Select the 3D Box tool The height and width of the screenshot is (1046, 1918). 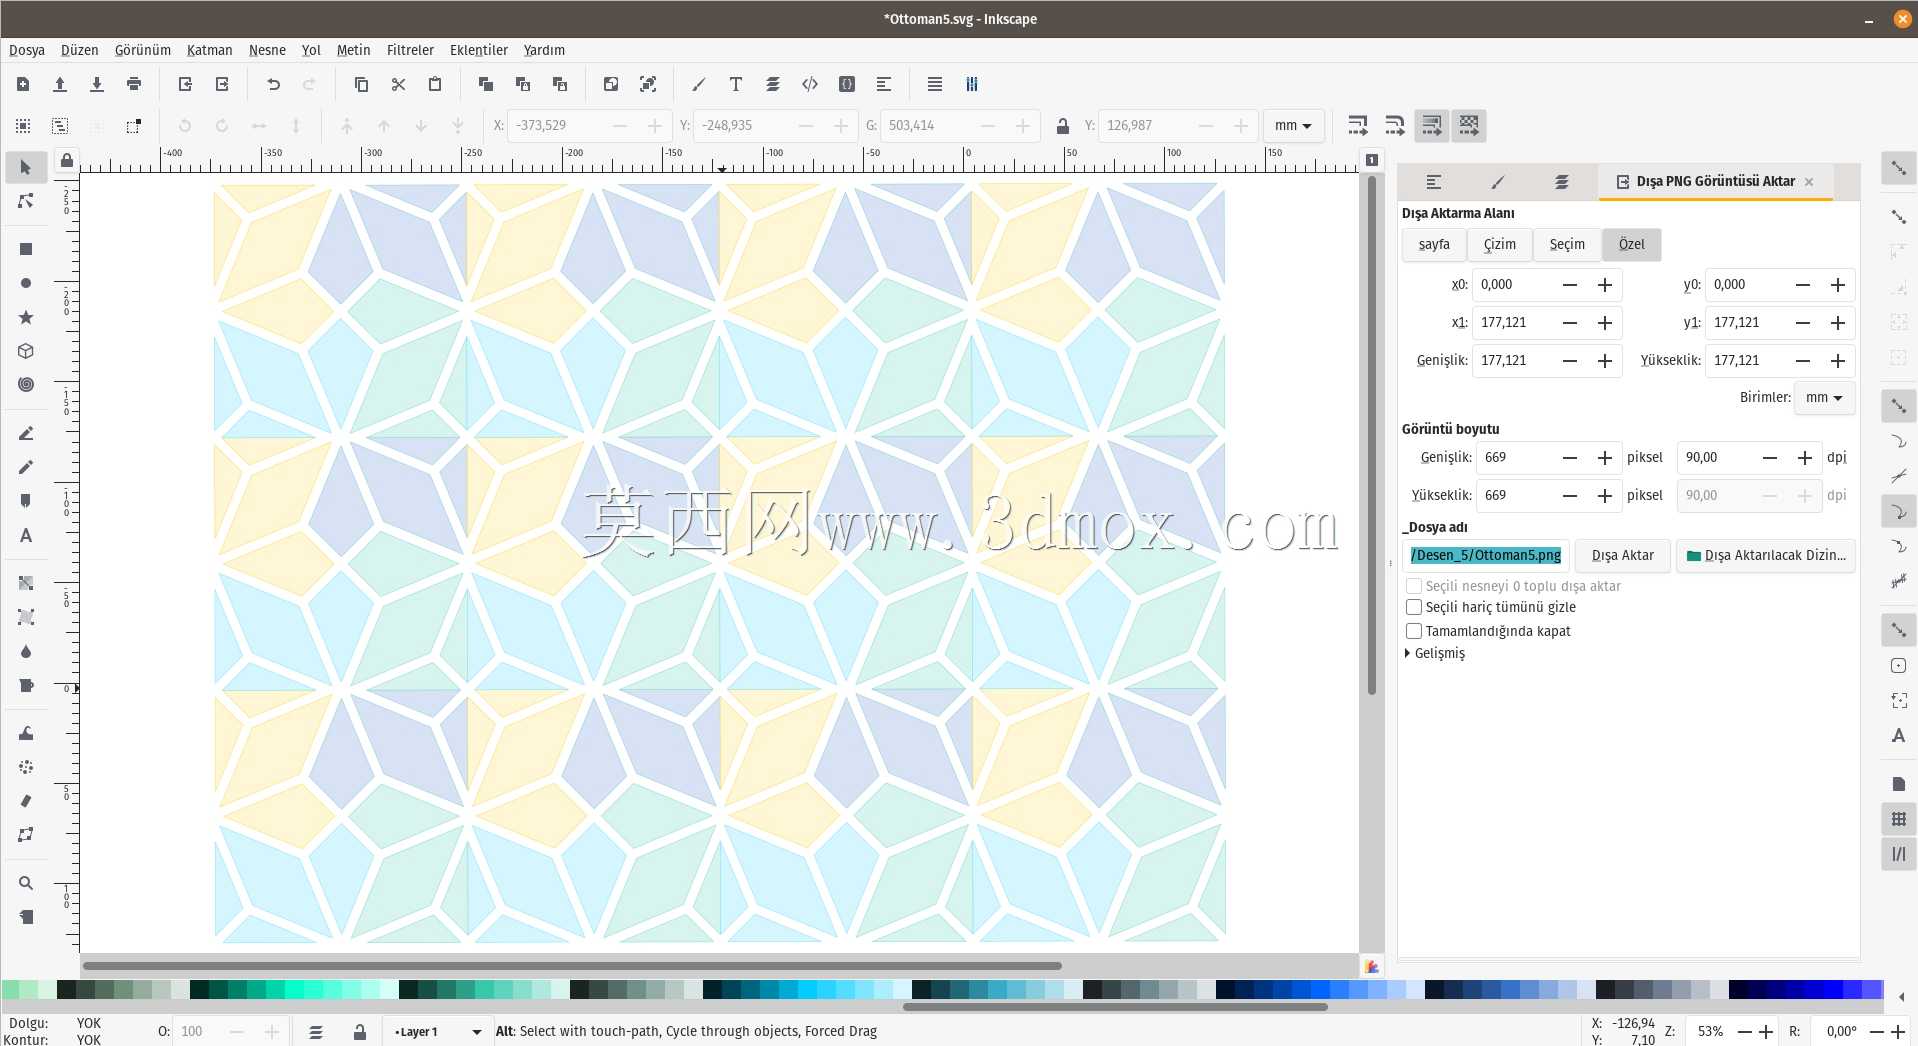(x=26, y=351)
